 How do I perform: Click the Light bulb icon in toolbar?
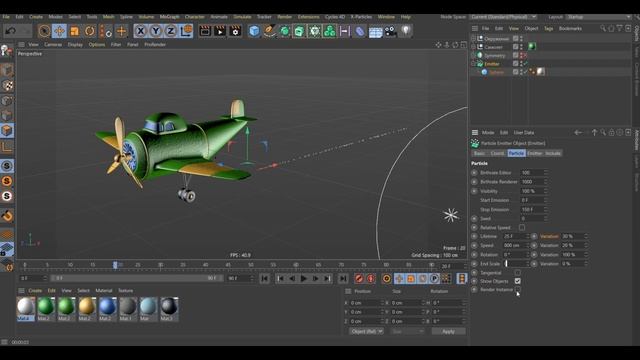click(x=405, y=31)
